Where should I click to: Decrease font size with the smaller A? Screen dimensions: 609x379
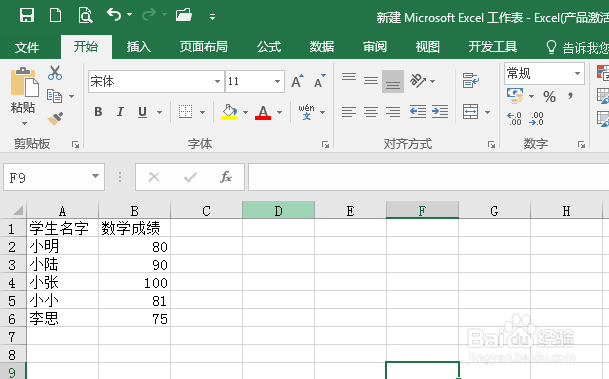(x=320, y=81)
